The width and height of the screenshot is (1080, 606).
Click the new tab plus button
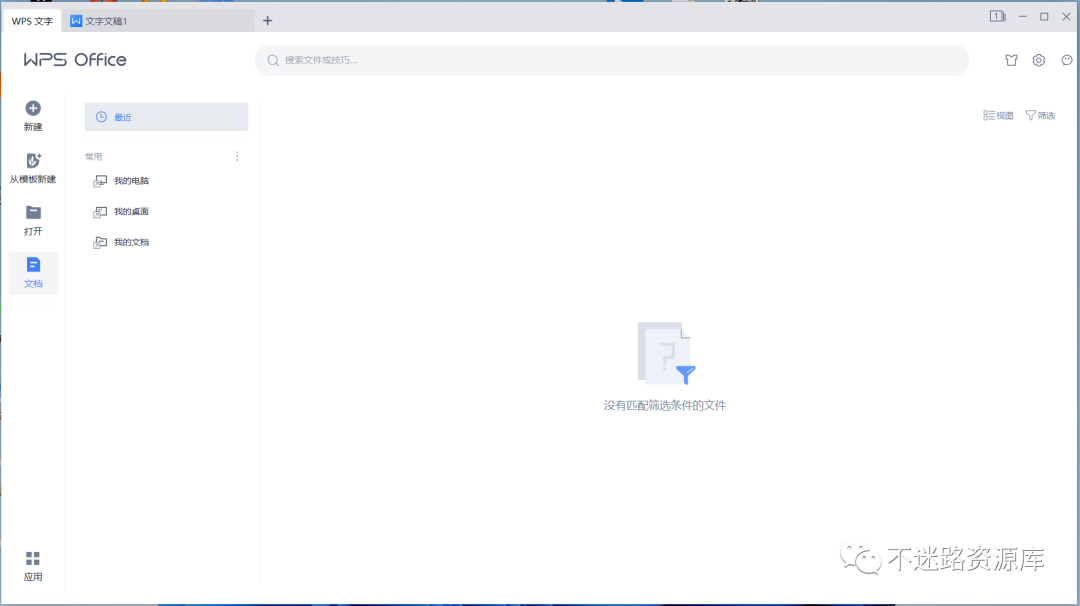pyautogui.click(x=267, y=20)
